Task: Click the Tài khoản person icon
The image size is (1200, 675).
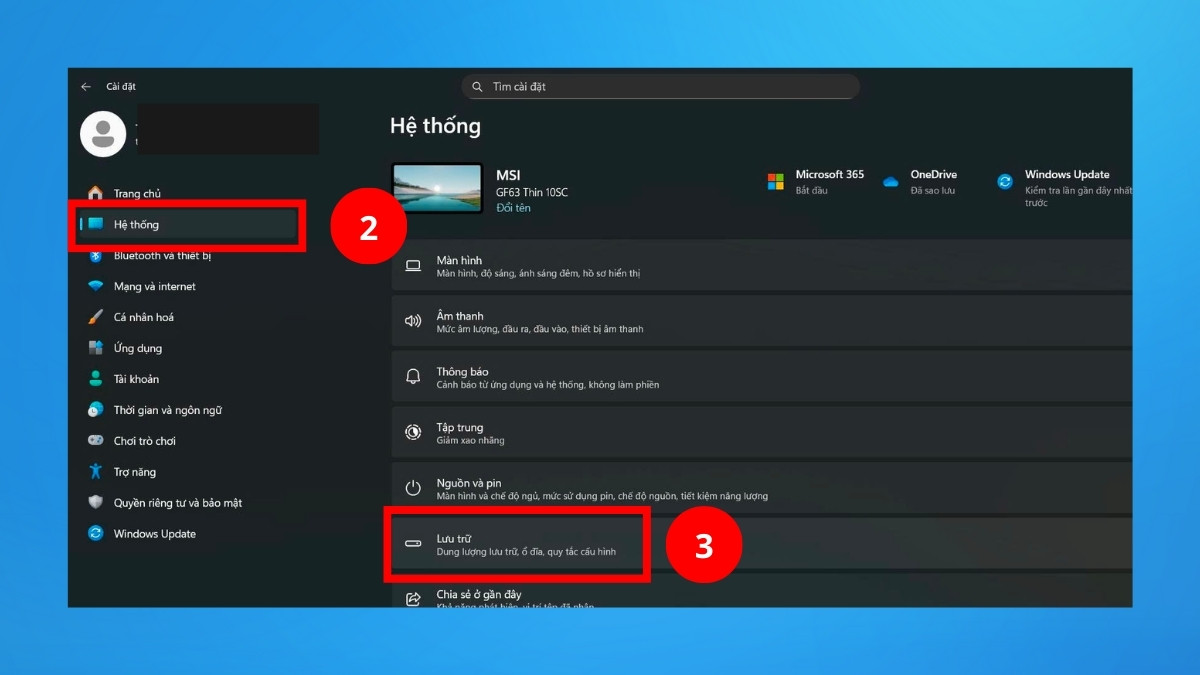Action: pyautogui.click(x=95, y=379)
